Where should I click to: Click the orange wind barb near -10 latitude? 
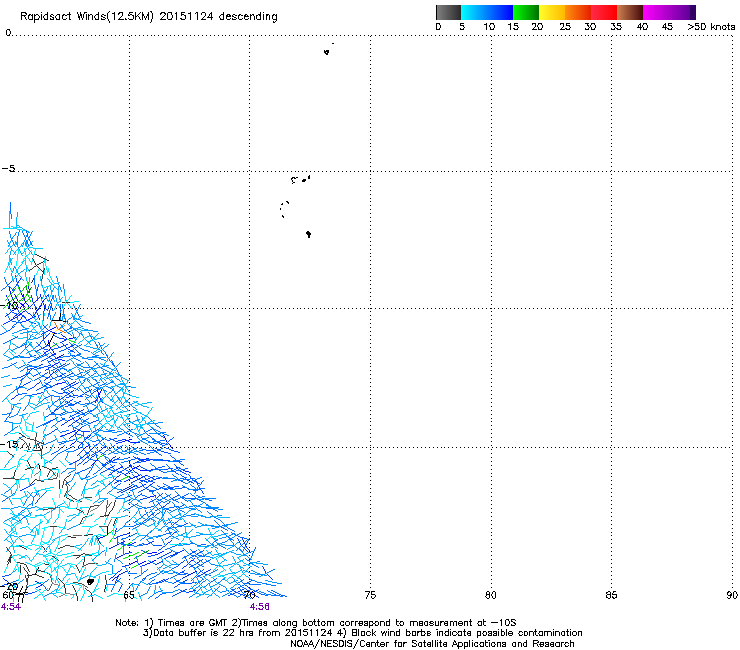click(x=59, y=327)
